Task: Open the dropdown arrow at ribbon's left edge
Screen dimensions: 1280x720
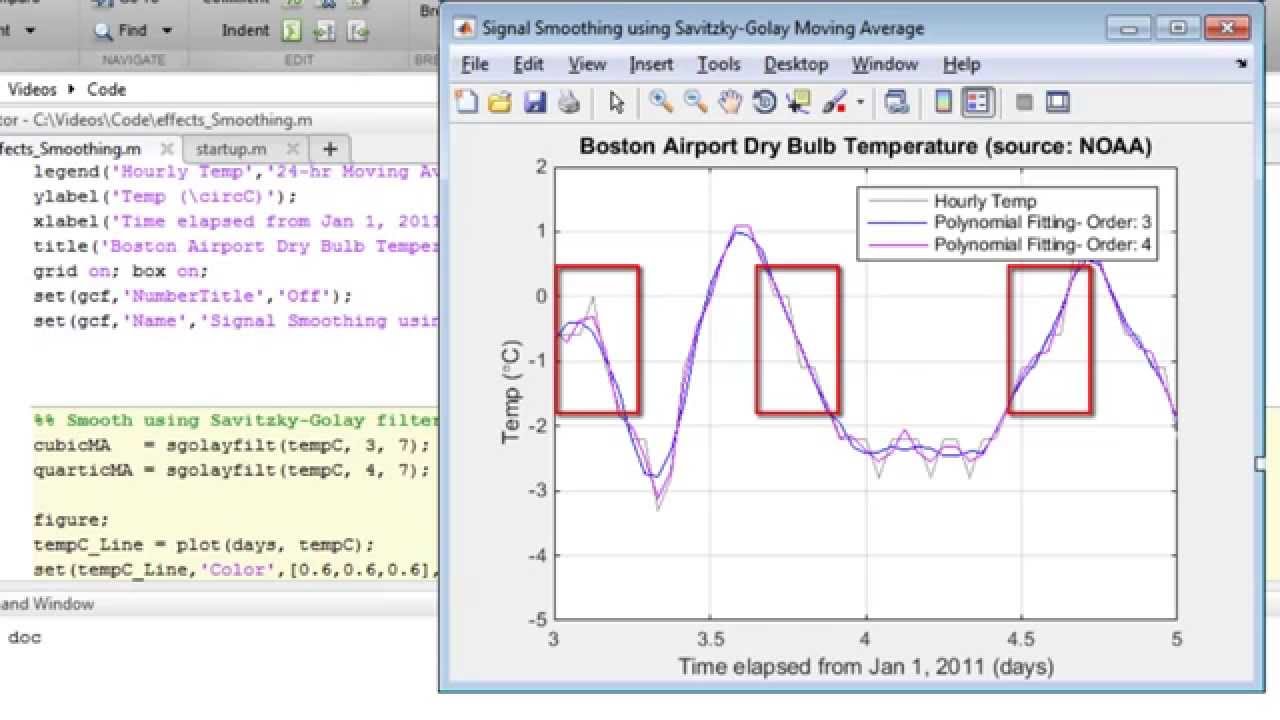Action: click(x=30, y=31)
